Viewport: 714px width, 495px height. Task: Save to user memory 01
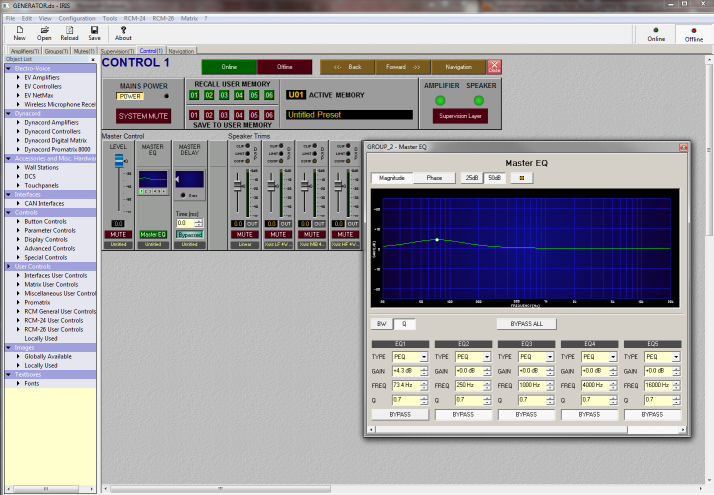194,115
